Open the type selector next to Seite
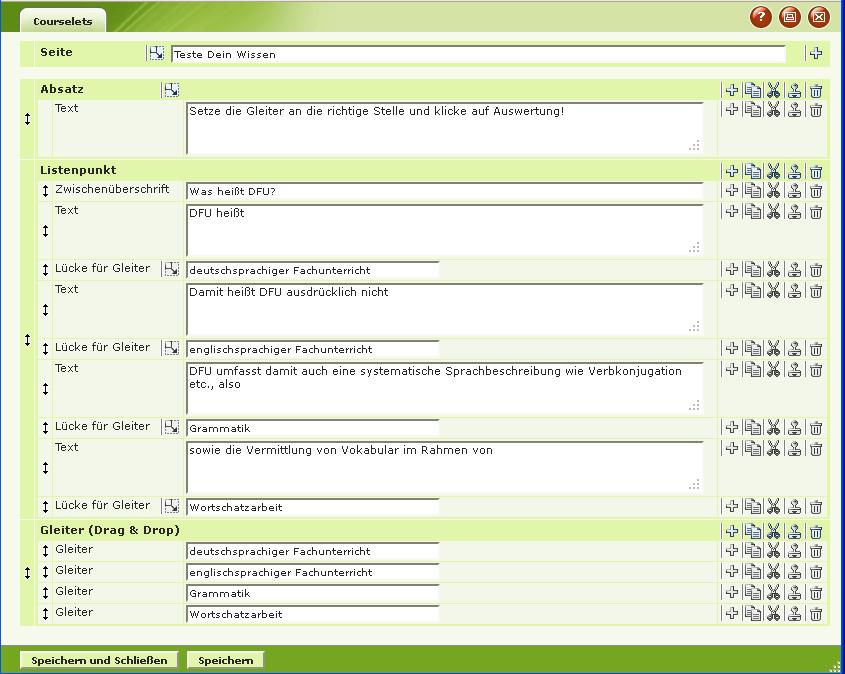This screenshot has width=845, height=674. click(x=156, y=53)
